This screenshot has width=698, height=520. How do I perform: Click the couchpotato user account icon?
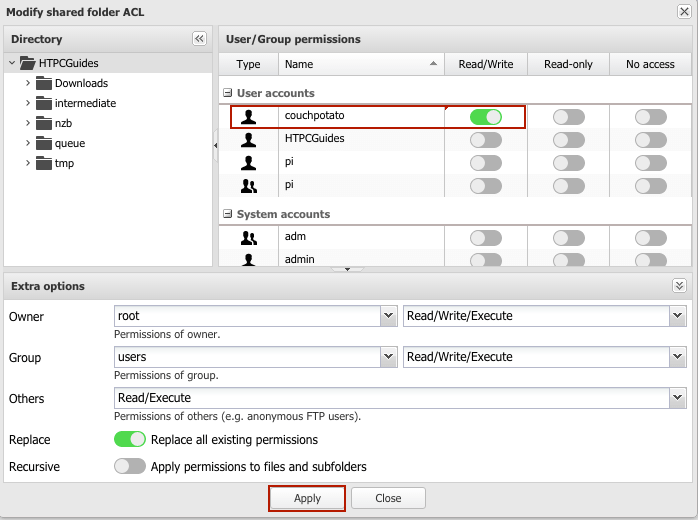(249, 117)
